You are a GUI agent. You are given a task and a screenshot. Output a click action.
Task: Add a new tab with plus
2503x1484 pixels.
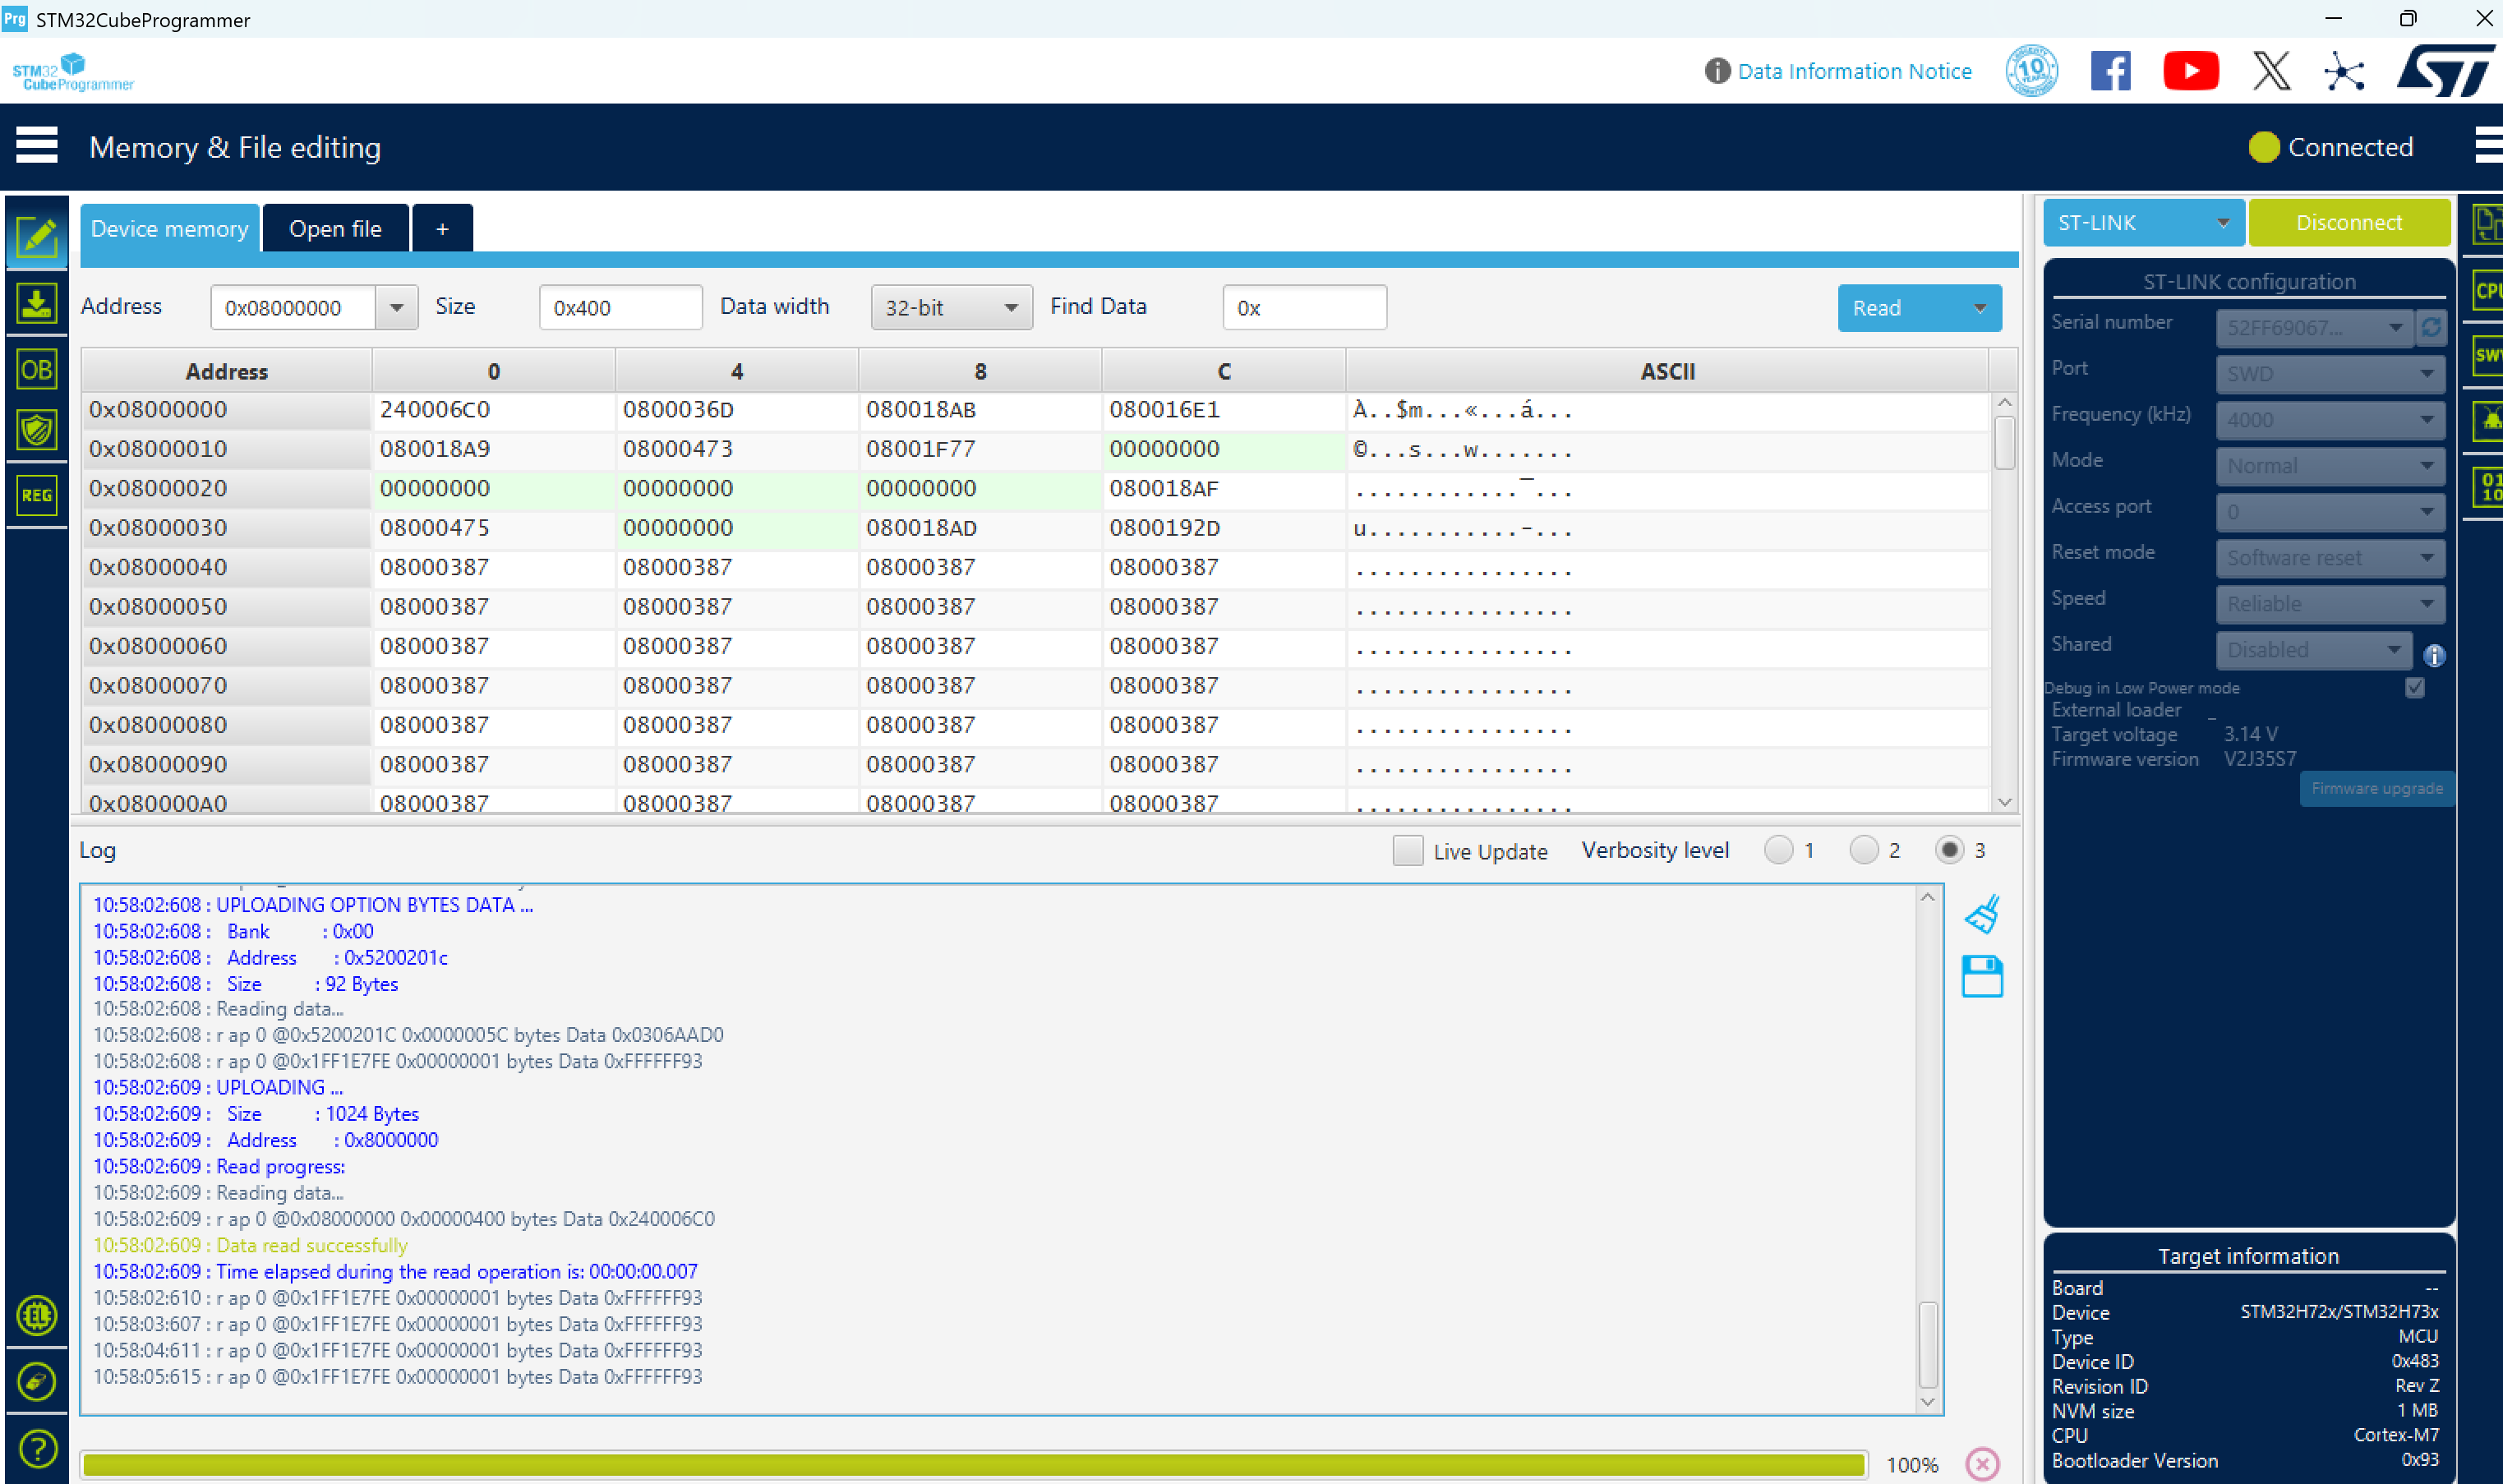[442, 228]
